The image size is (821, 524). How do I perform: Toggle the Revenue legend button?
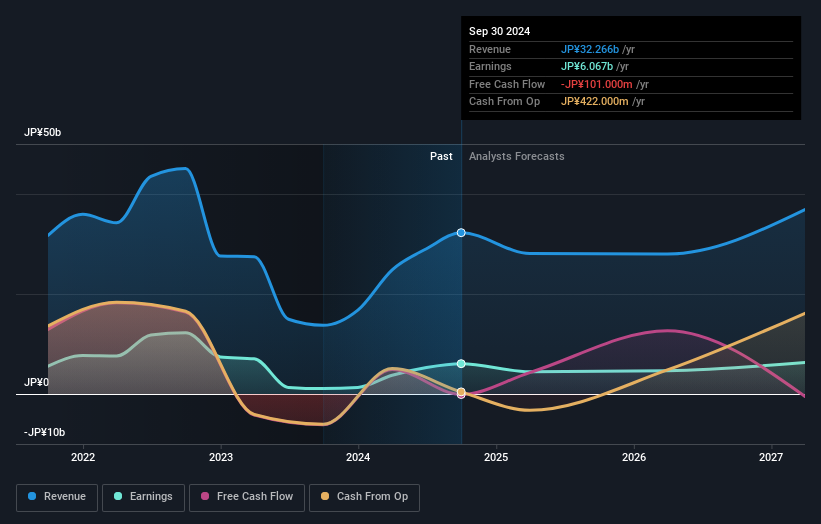[x=57, y=497]
